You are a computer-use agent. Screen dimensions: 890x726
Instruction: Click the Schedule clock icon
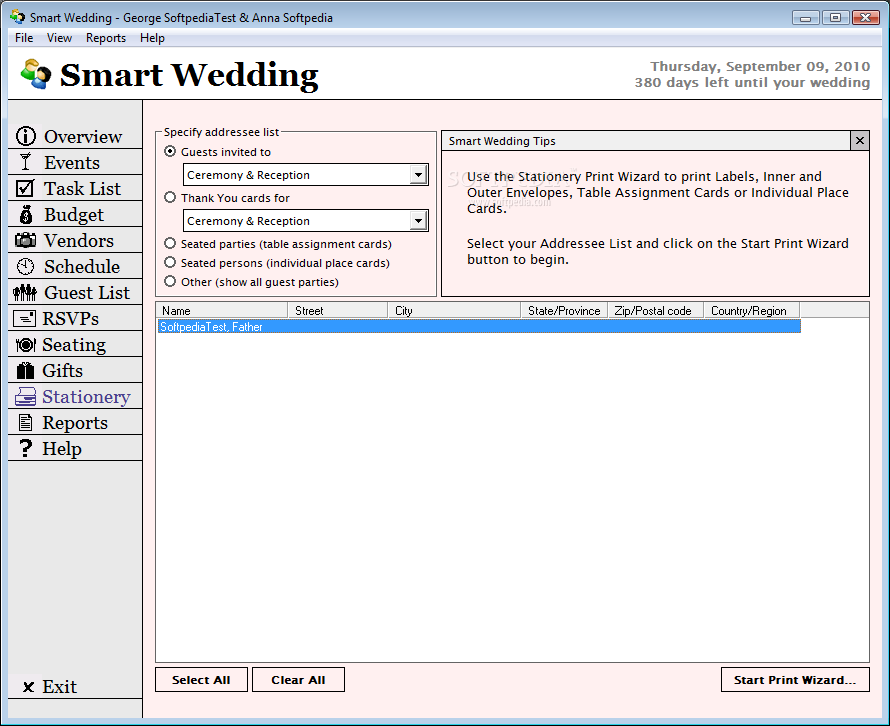(x=25, y=266)
